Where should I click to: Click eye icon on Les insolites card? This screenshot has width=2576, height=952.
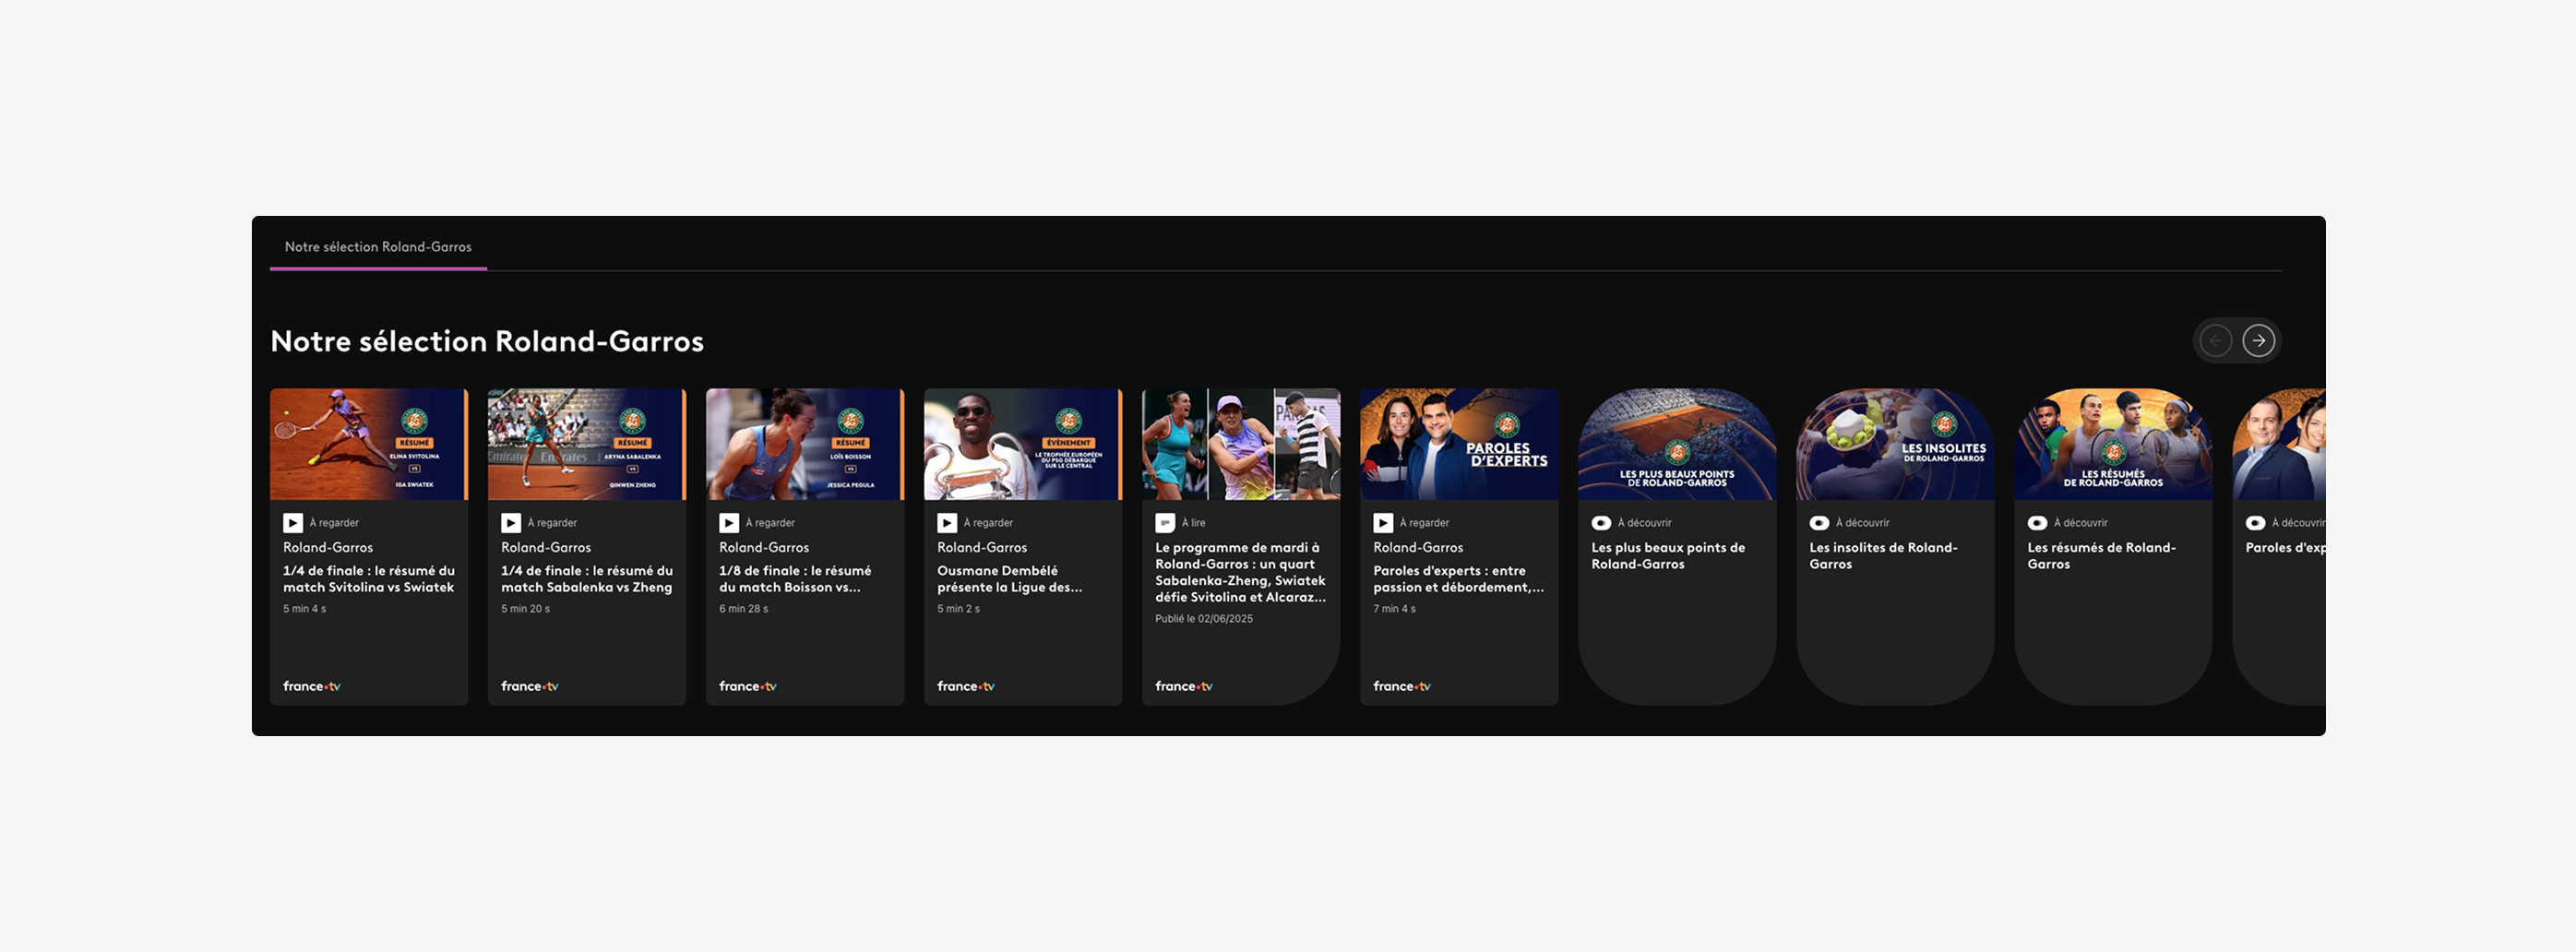[1819, 523]
